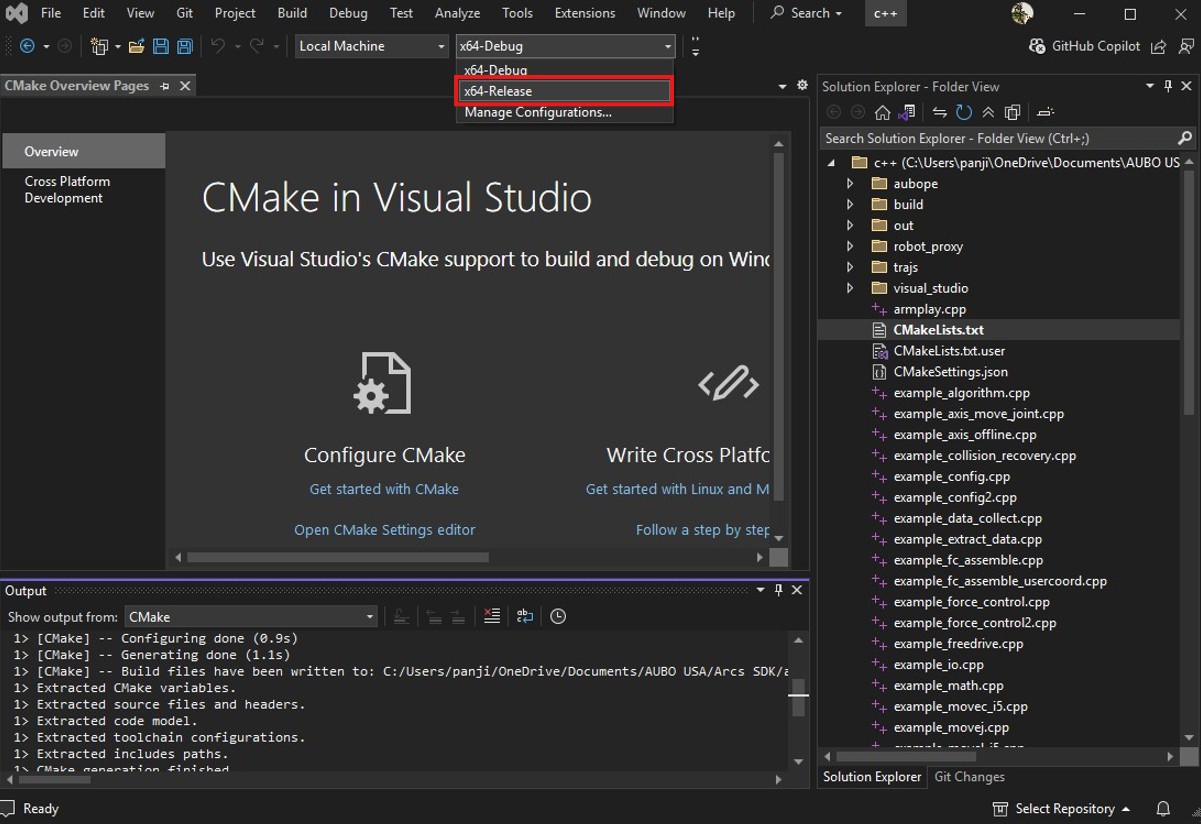Screen dimensions: 1201x824
Task: Click Open CMake Settings editor link
Action: point(384,530)
